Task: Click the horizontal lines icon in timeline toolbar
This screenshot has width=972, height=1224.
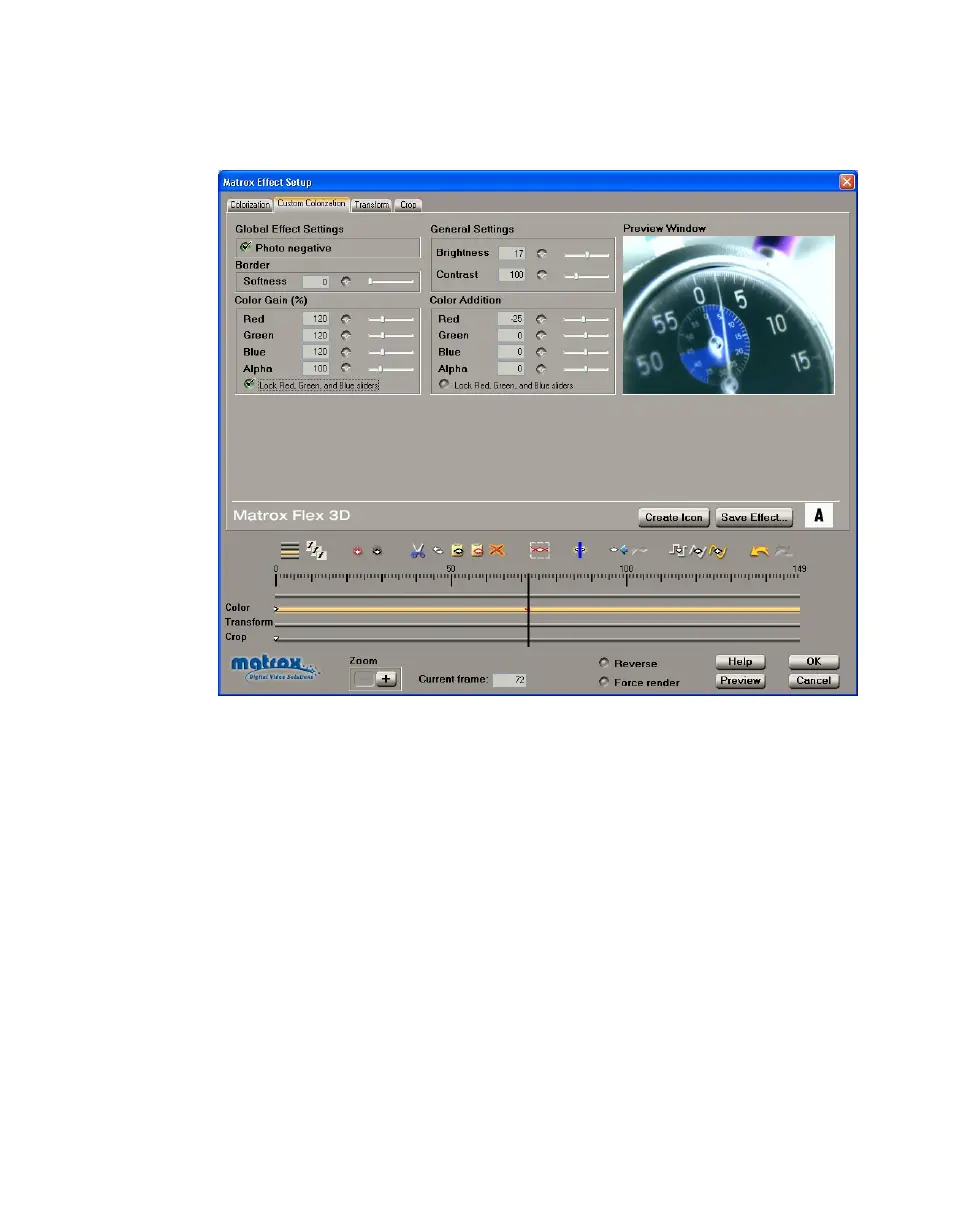Action: point(290,550)
